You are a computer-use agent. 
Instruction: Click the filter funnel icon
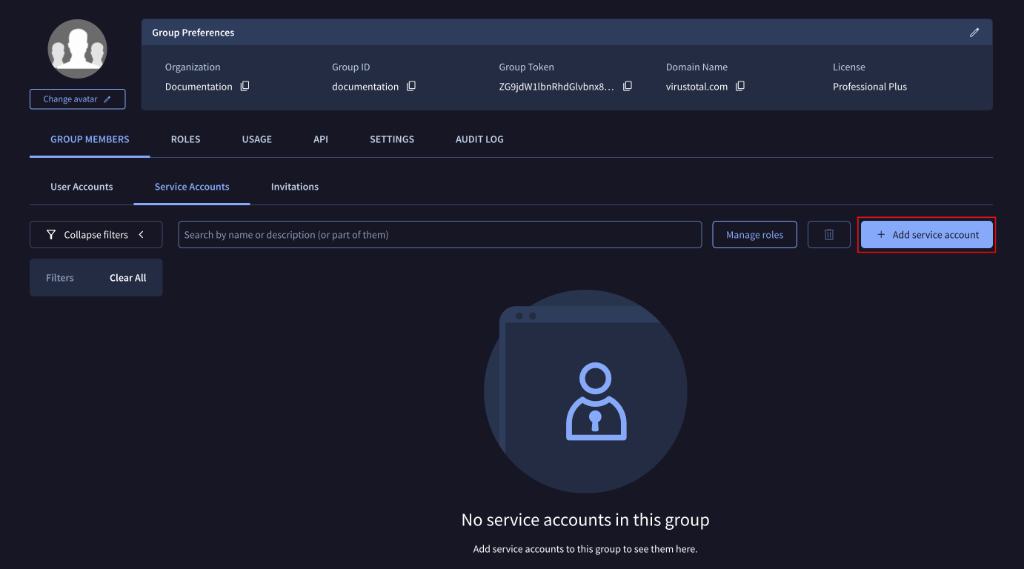51,235
